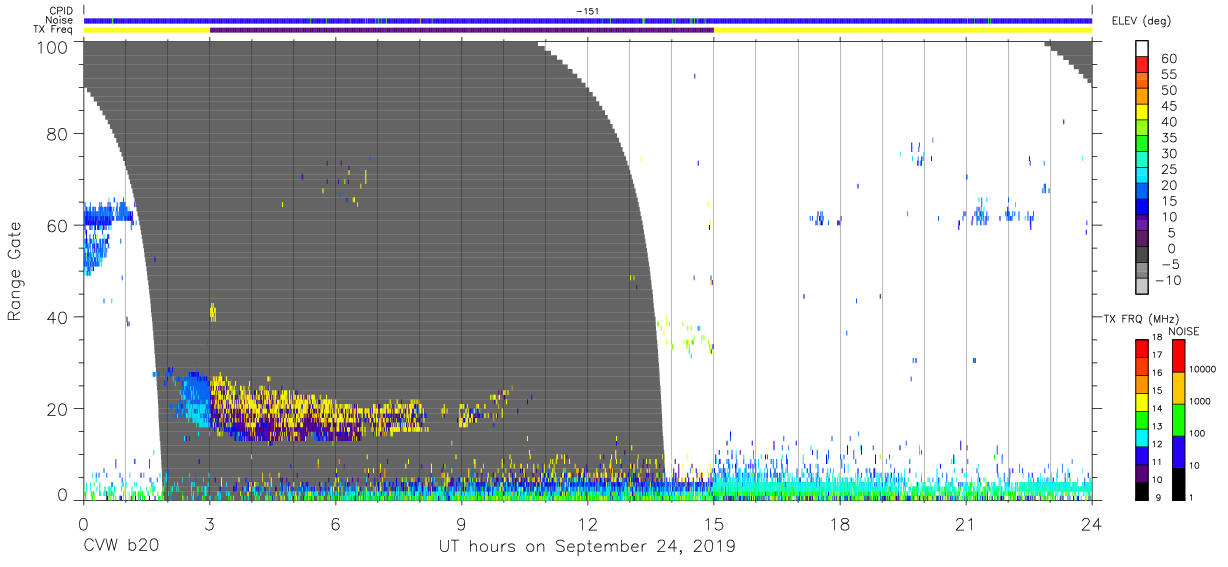Click x-axis tick label 9

point(461,524)
